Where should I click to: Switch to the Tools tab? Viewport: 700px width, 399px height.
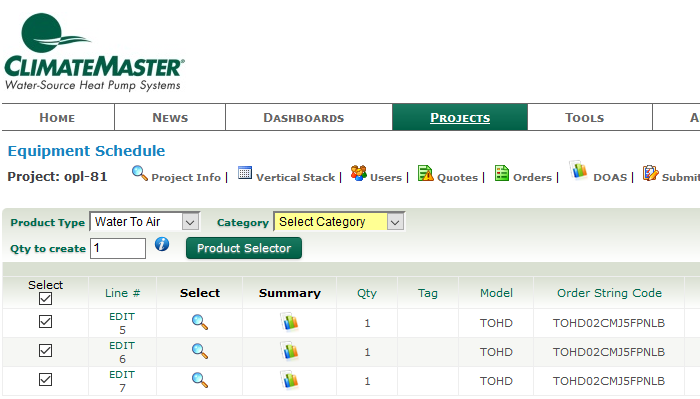(585, 118)
